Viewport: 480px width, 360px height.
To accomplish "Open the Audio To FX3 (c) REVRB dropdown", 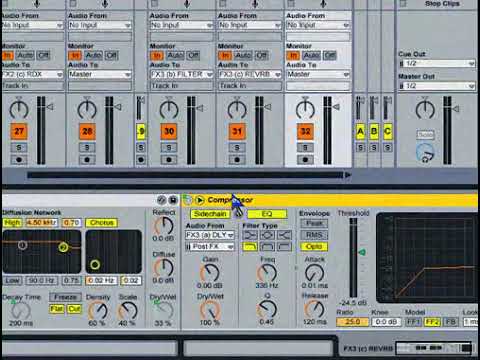I will tap(250, 74).
